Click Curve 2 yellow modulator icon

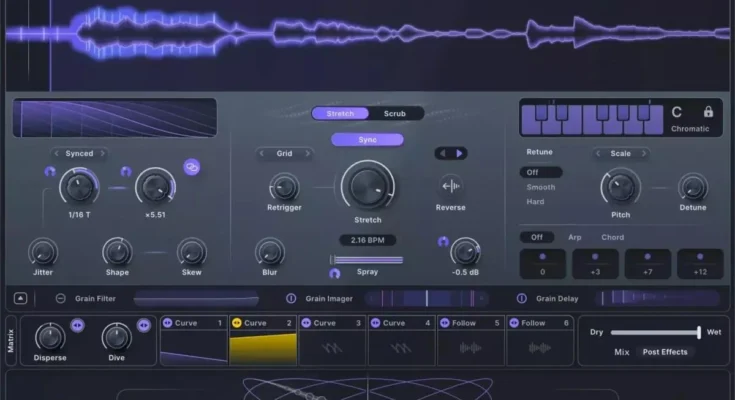(x=236, y=323)
